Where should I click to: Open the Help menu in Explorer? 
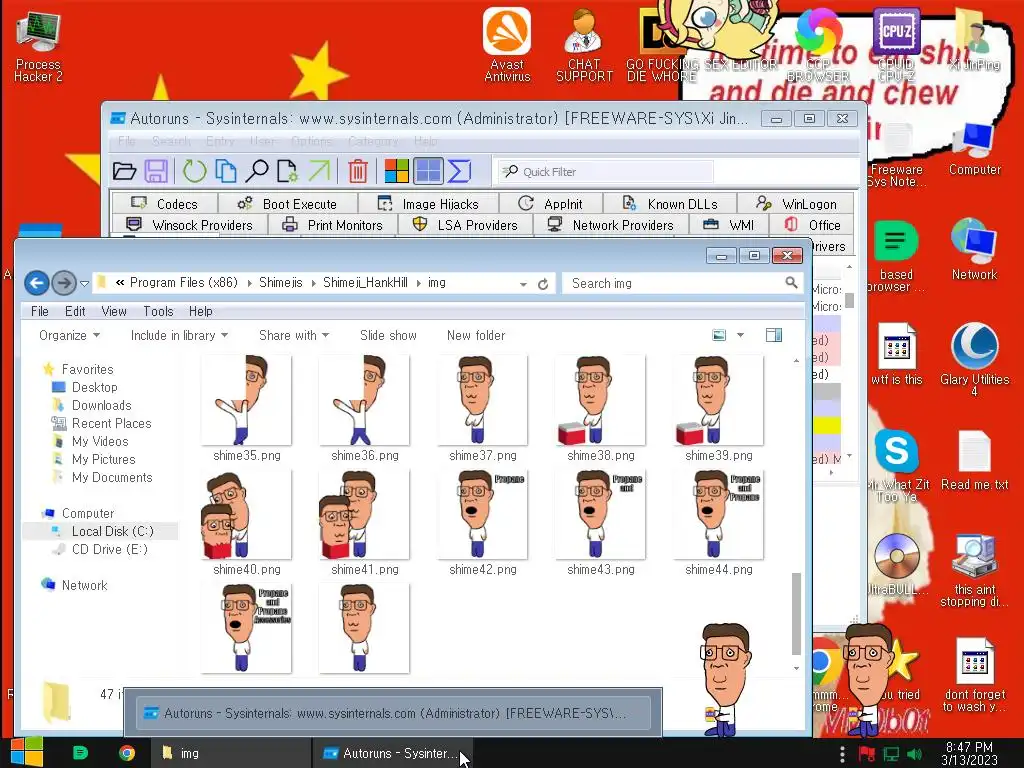[200, 312]
